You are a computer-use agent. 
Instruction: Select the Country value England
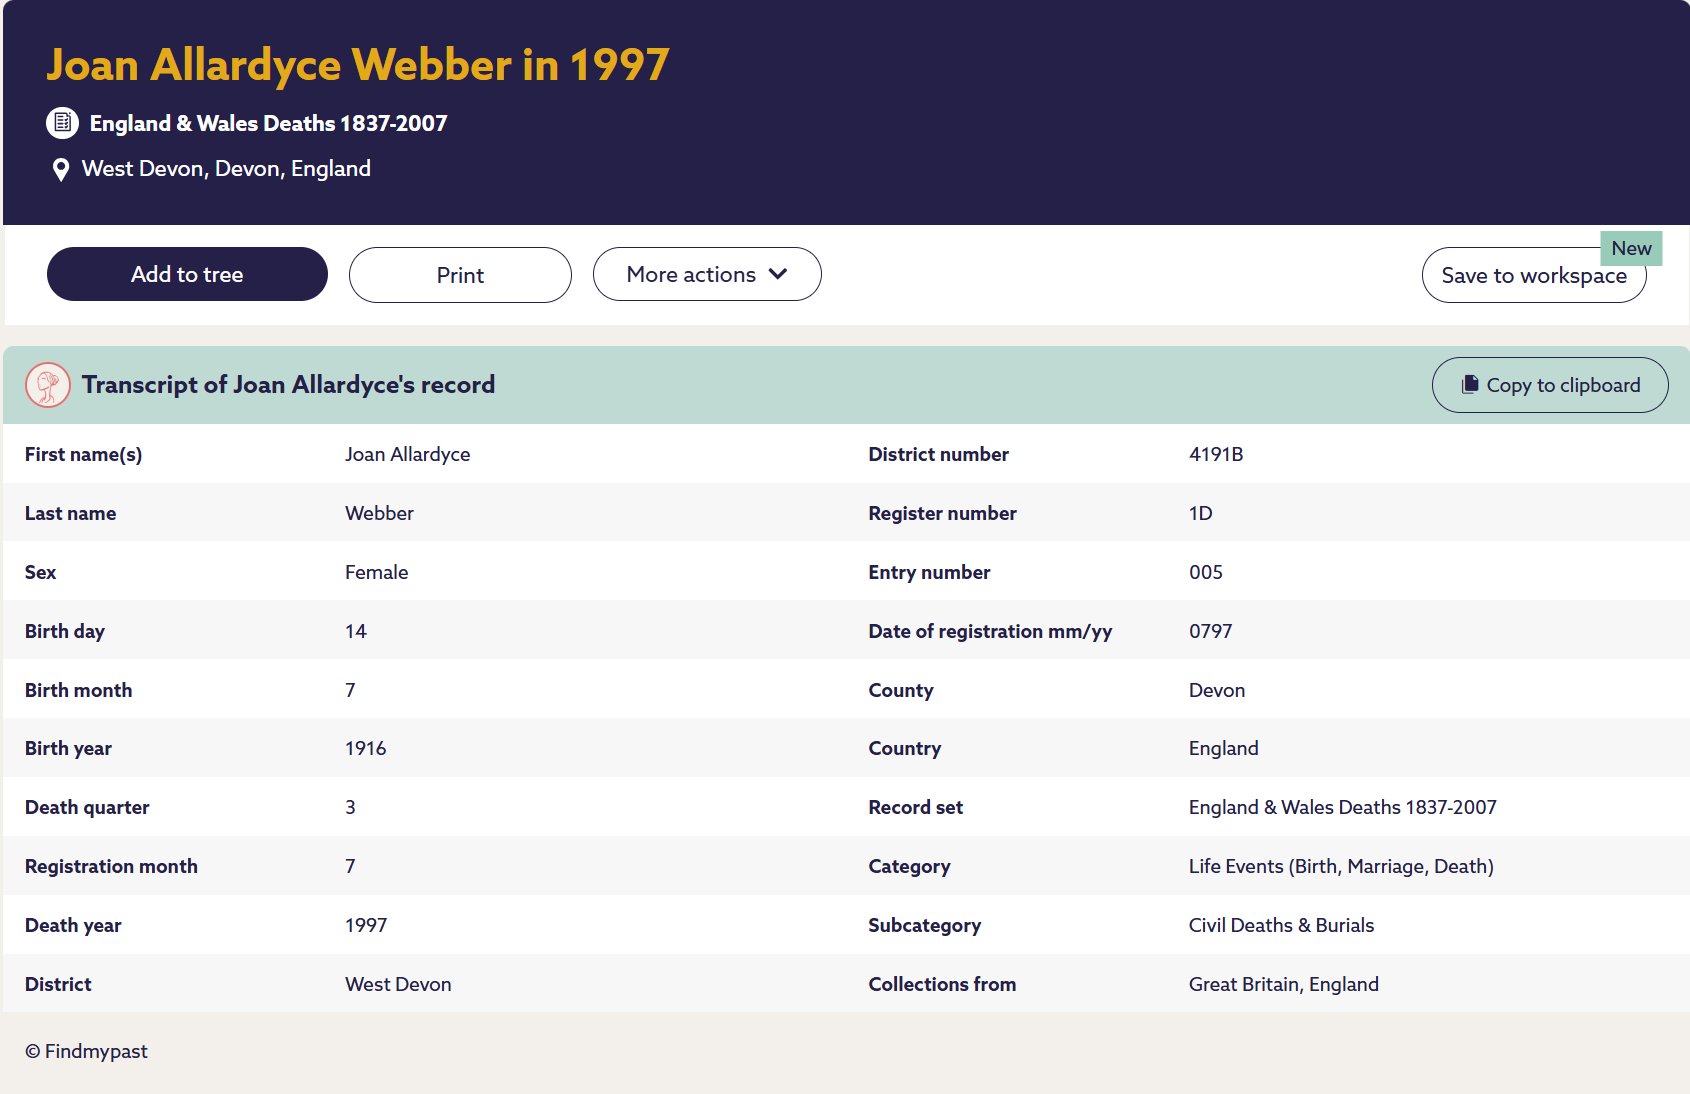pyautogui.click(x=1223, y=748)
